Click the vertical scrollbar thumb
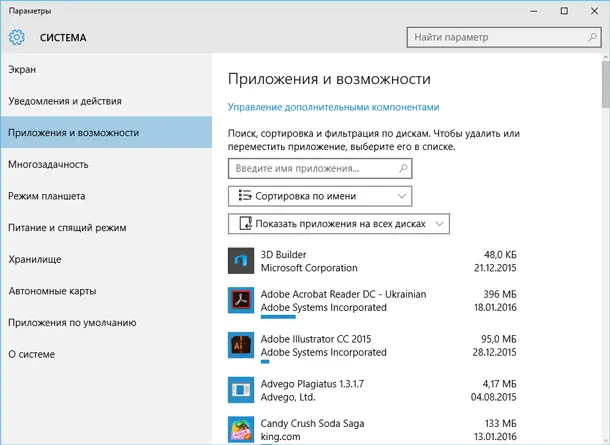610x445 pixels. [x=606, y=84]
